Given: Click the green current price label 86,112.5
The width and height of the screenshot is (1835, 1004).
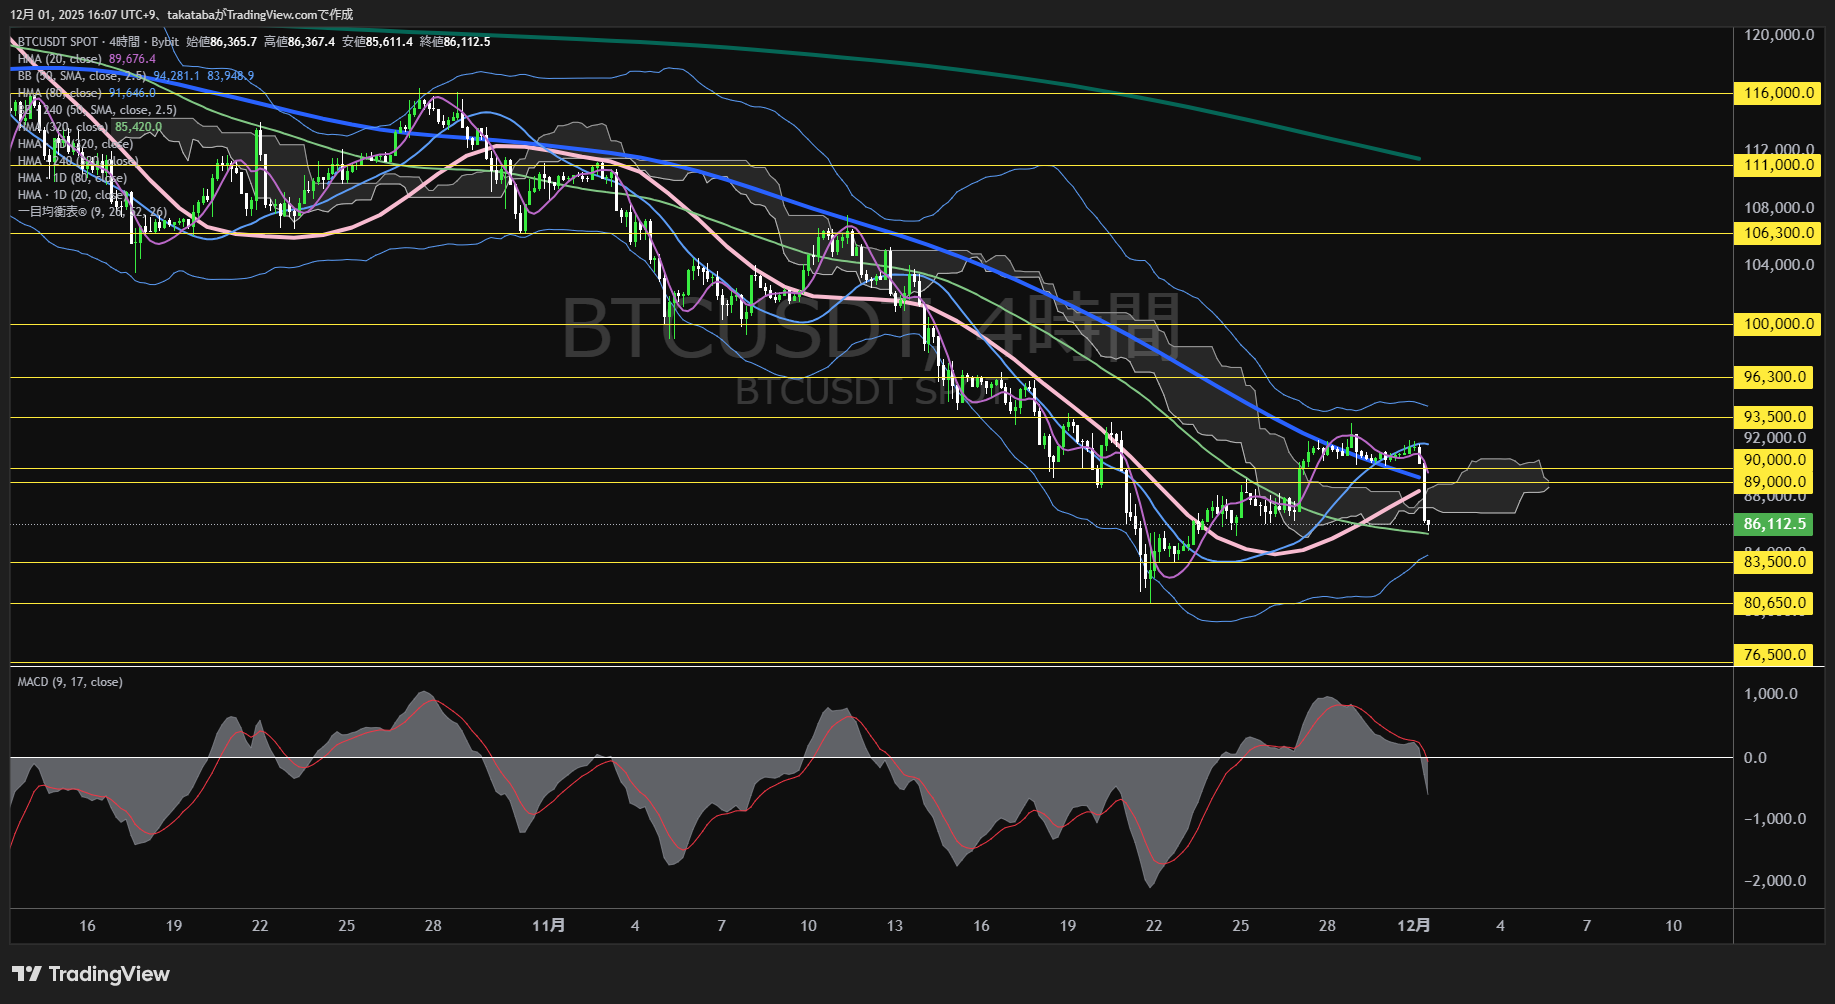Looking at the screenshot, I should [1773, 523].
